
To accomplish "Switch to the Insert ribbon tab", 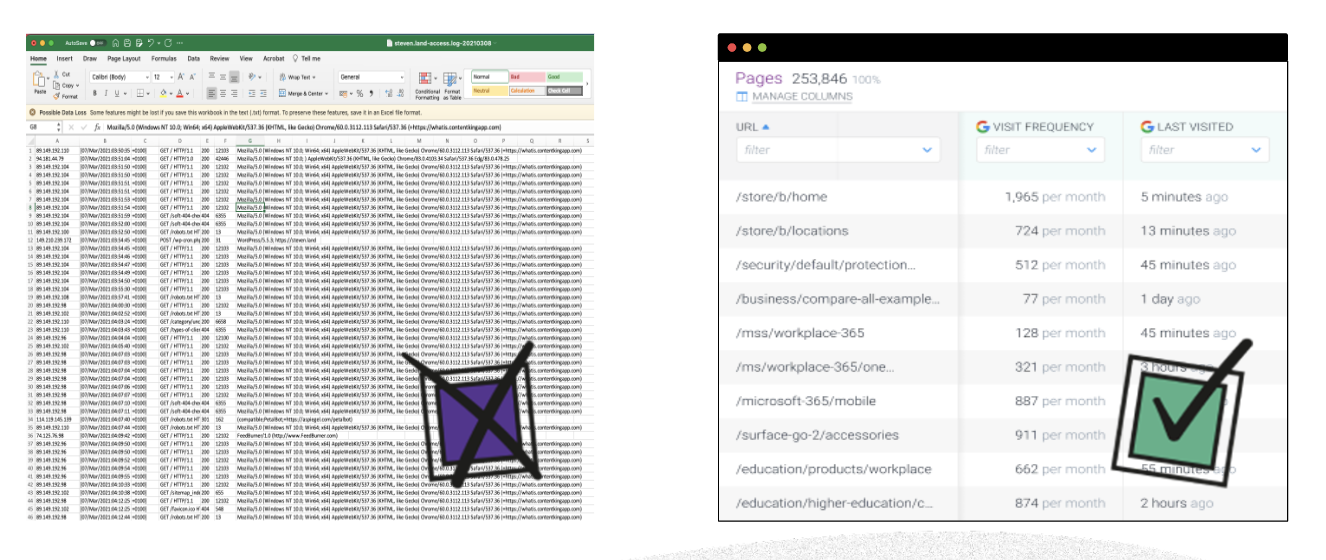I will tap(64, 59).
